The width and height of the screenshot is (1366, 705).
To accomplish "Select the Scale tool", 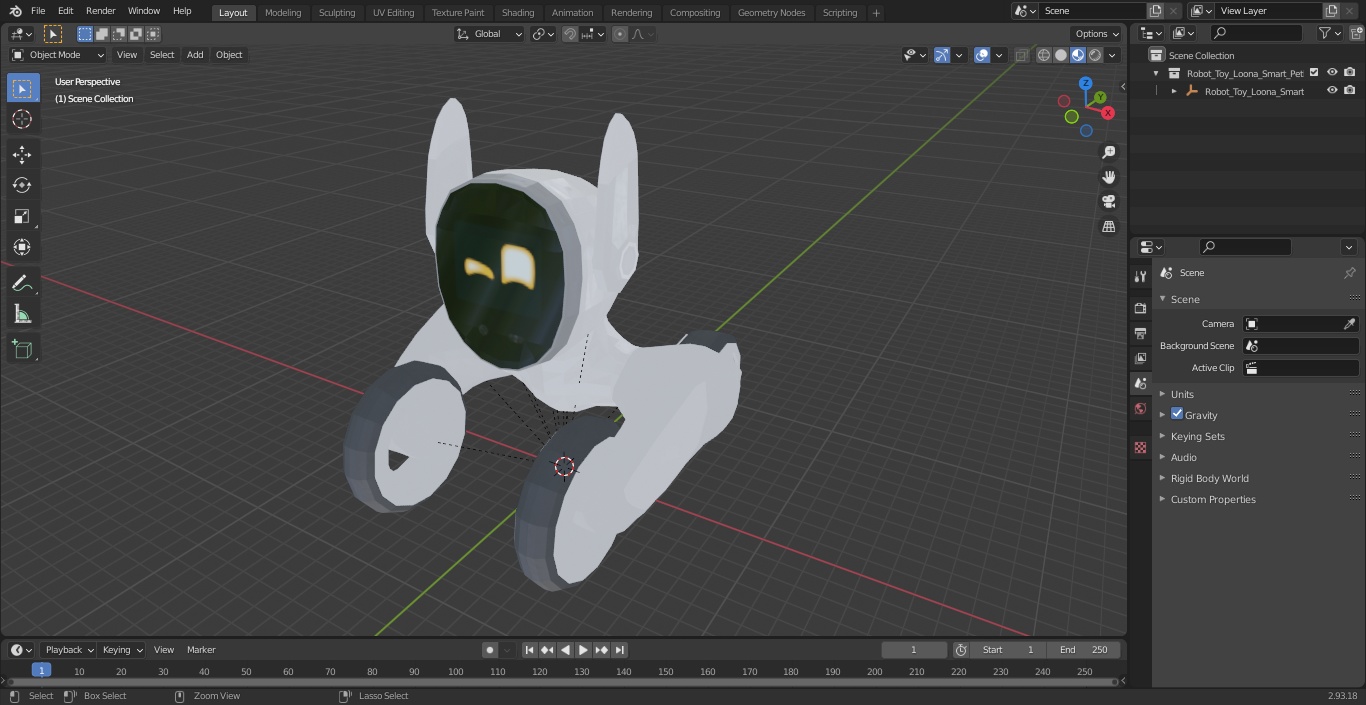I will (22, 216).
